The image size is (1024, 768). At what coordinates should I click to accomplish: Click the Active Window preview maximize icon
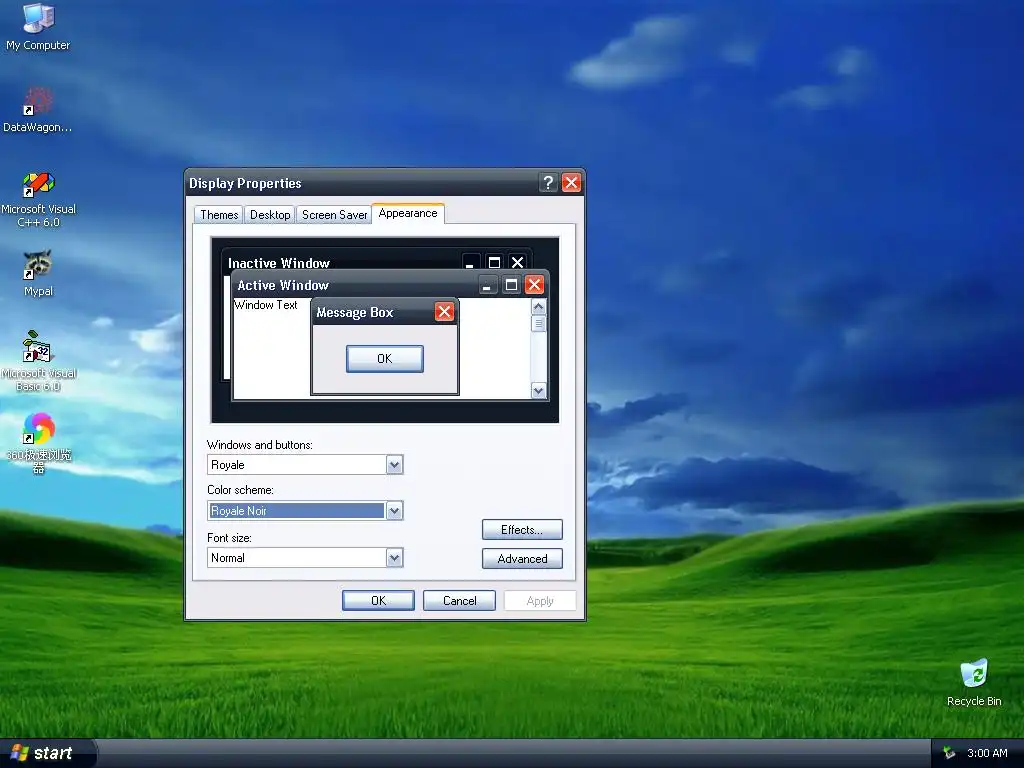click(511, 285)
